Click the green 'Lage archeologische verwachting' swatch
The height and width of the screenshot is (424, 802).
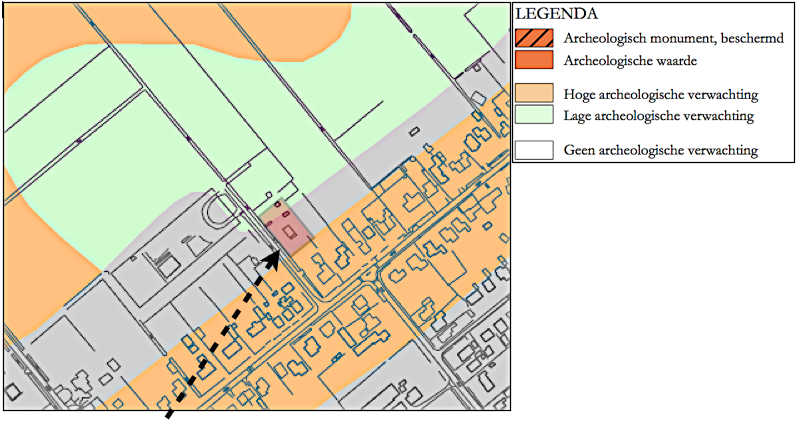[x=534, y=115]
